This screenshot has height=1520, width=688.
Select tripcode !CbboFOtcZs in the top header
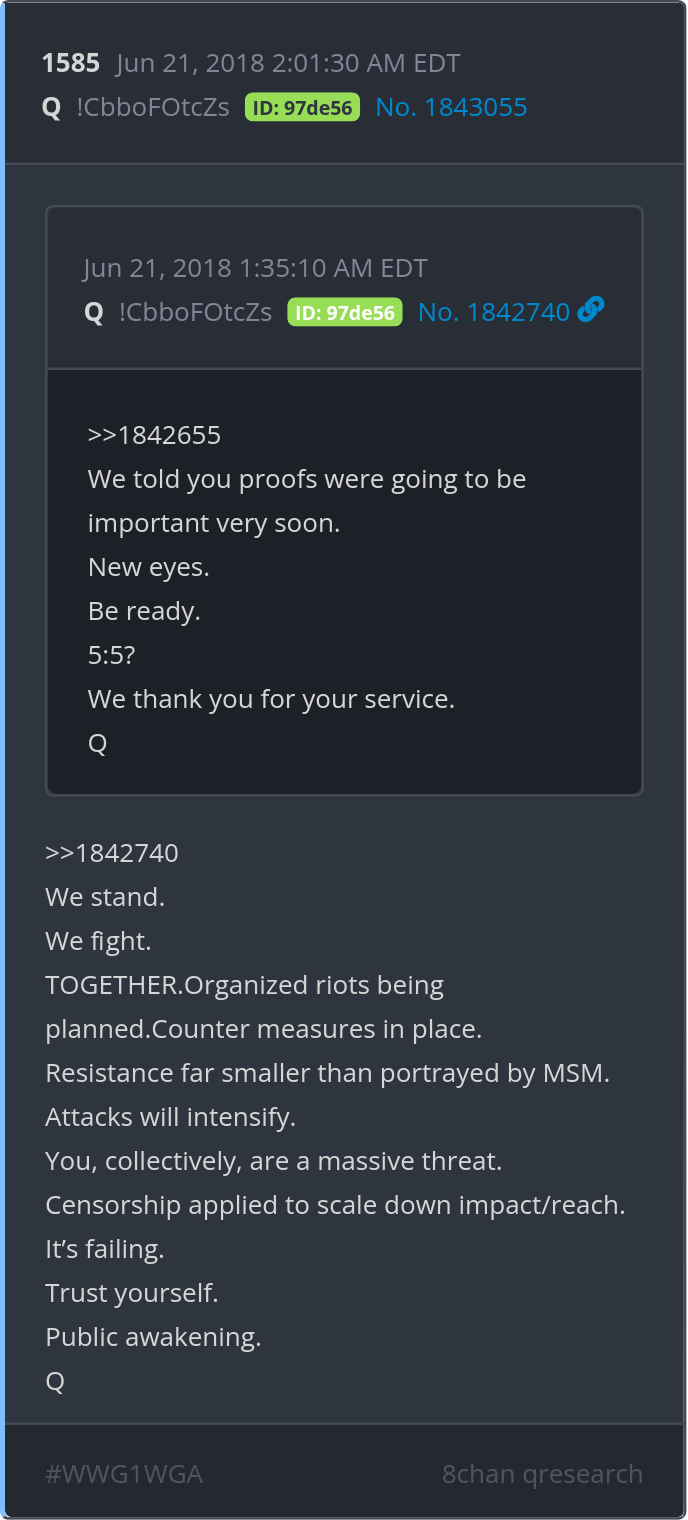pos(153,108)
